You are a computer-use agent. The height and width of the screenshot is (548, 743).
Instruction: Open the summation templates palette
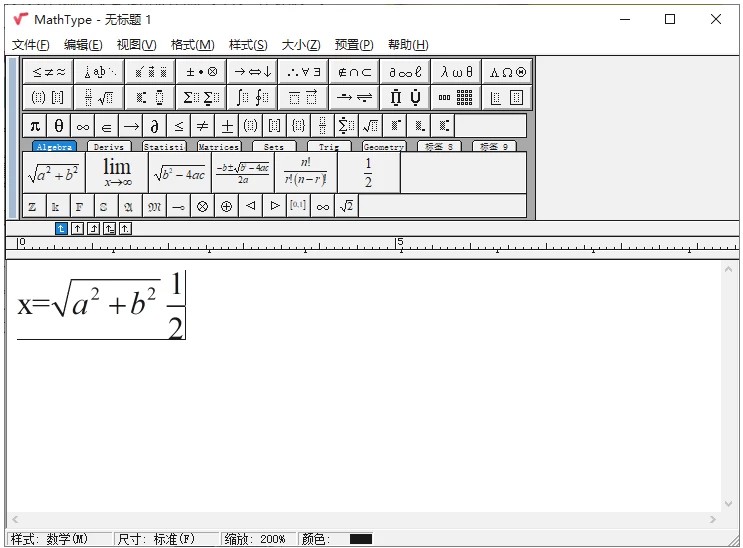pos(201,98)
